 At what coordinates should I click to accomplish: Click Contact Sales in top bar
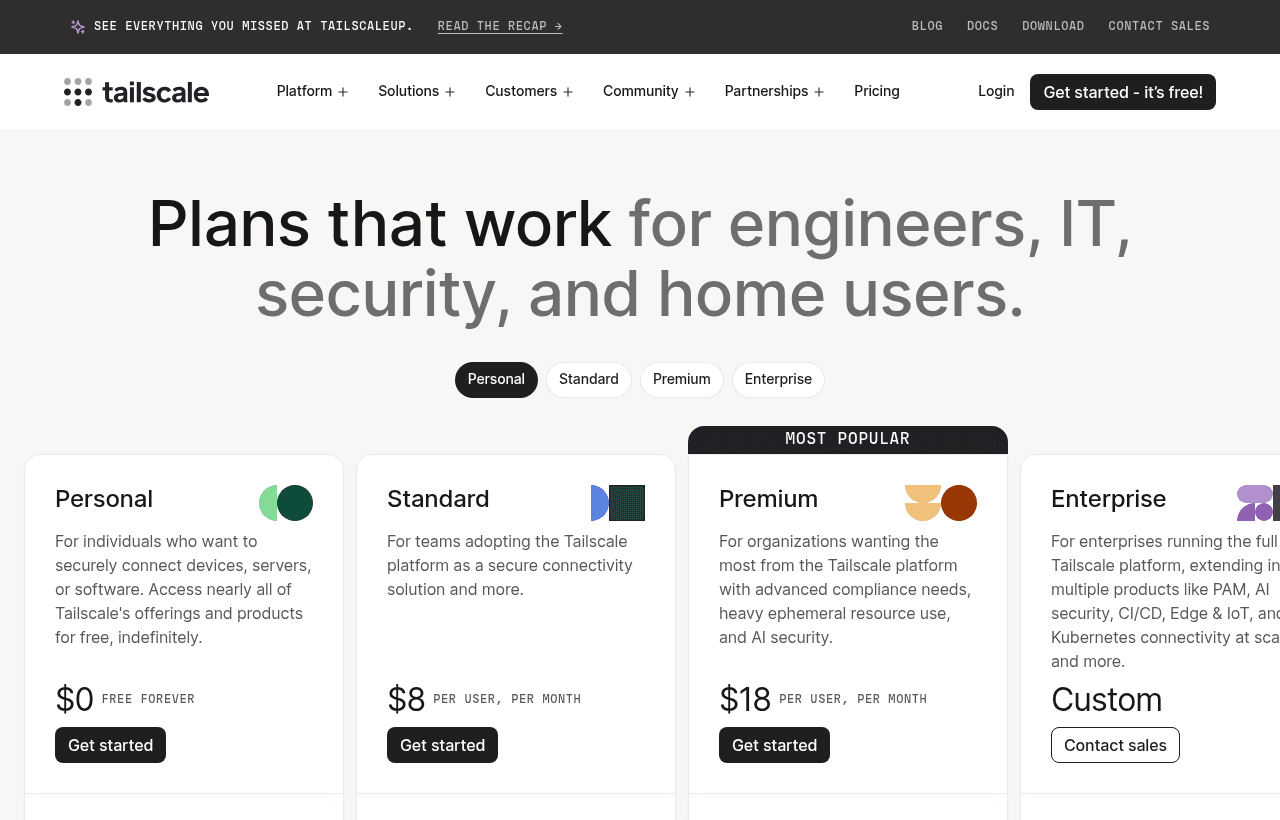[1159, 26]
